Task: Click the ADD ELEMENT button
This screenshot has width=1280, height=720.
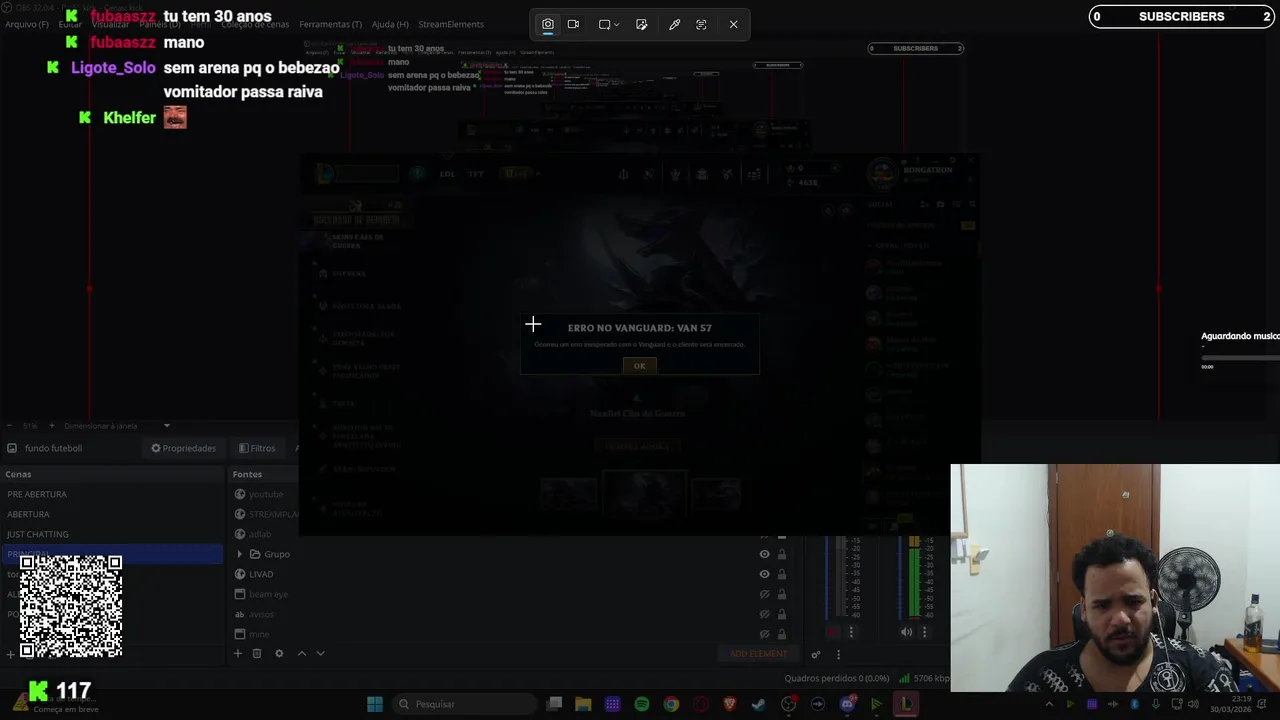Action: click(759, 654)
